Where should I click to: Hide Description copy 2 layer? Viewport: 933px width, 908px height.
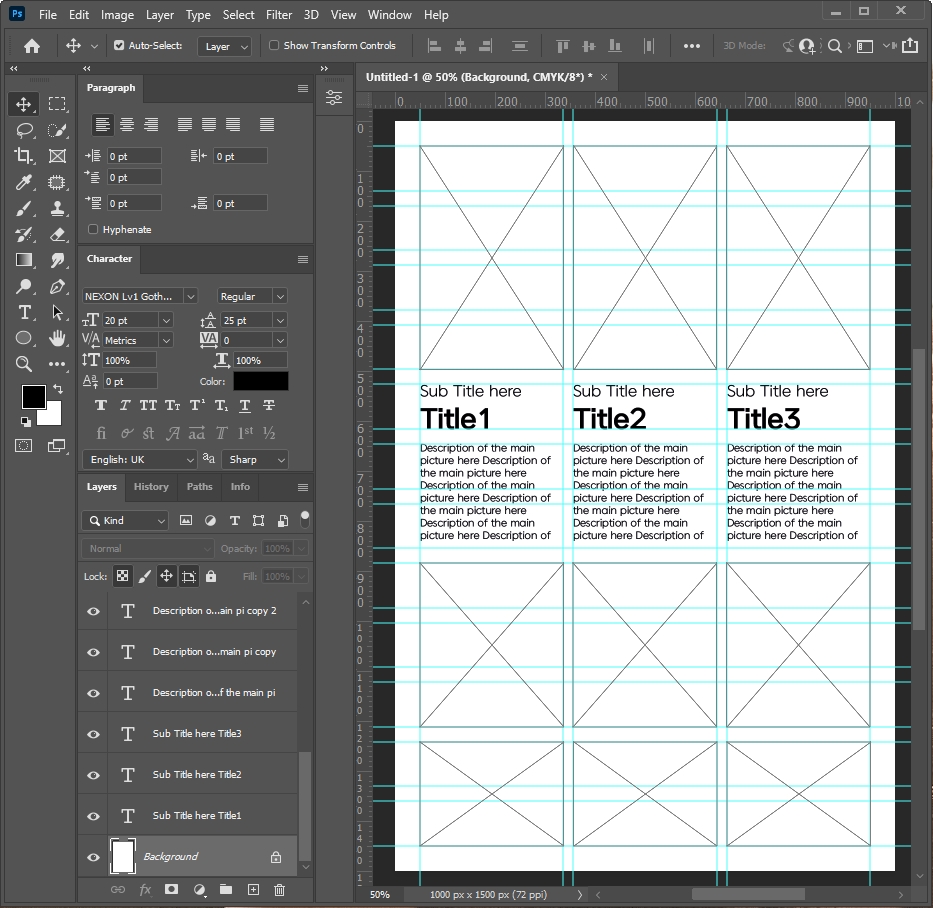93,611
